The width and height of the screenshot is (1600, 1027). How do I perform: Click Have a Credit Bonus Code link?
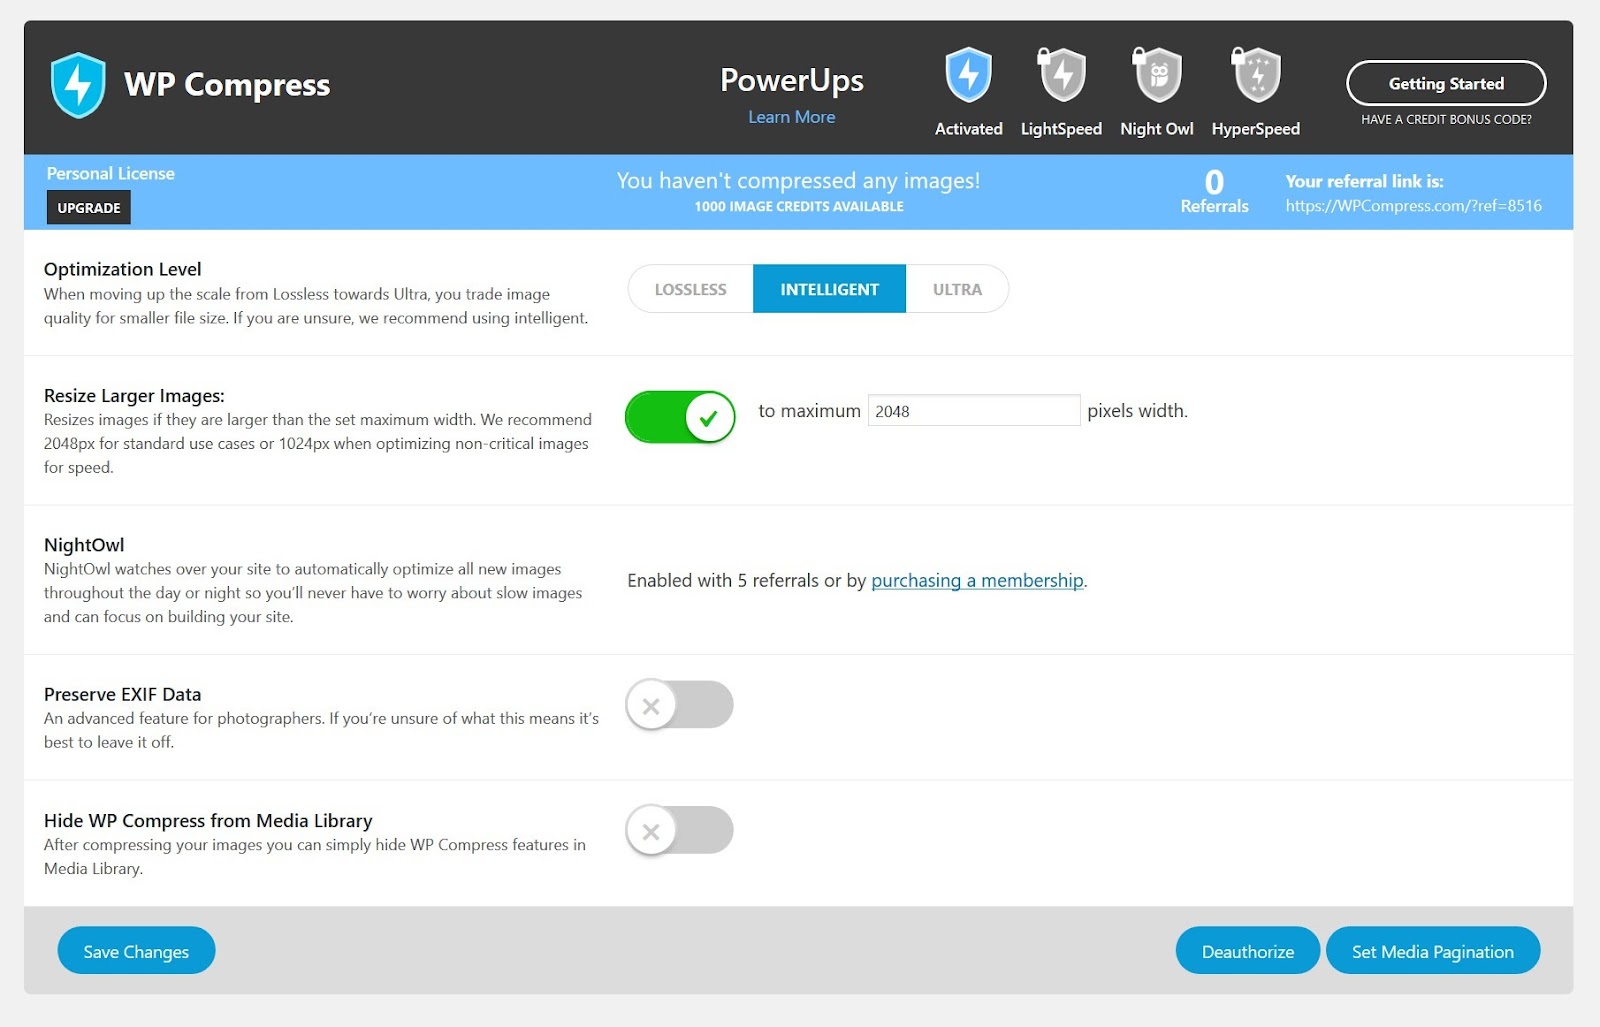coord(1446,119)
